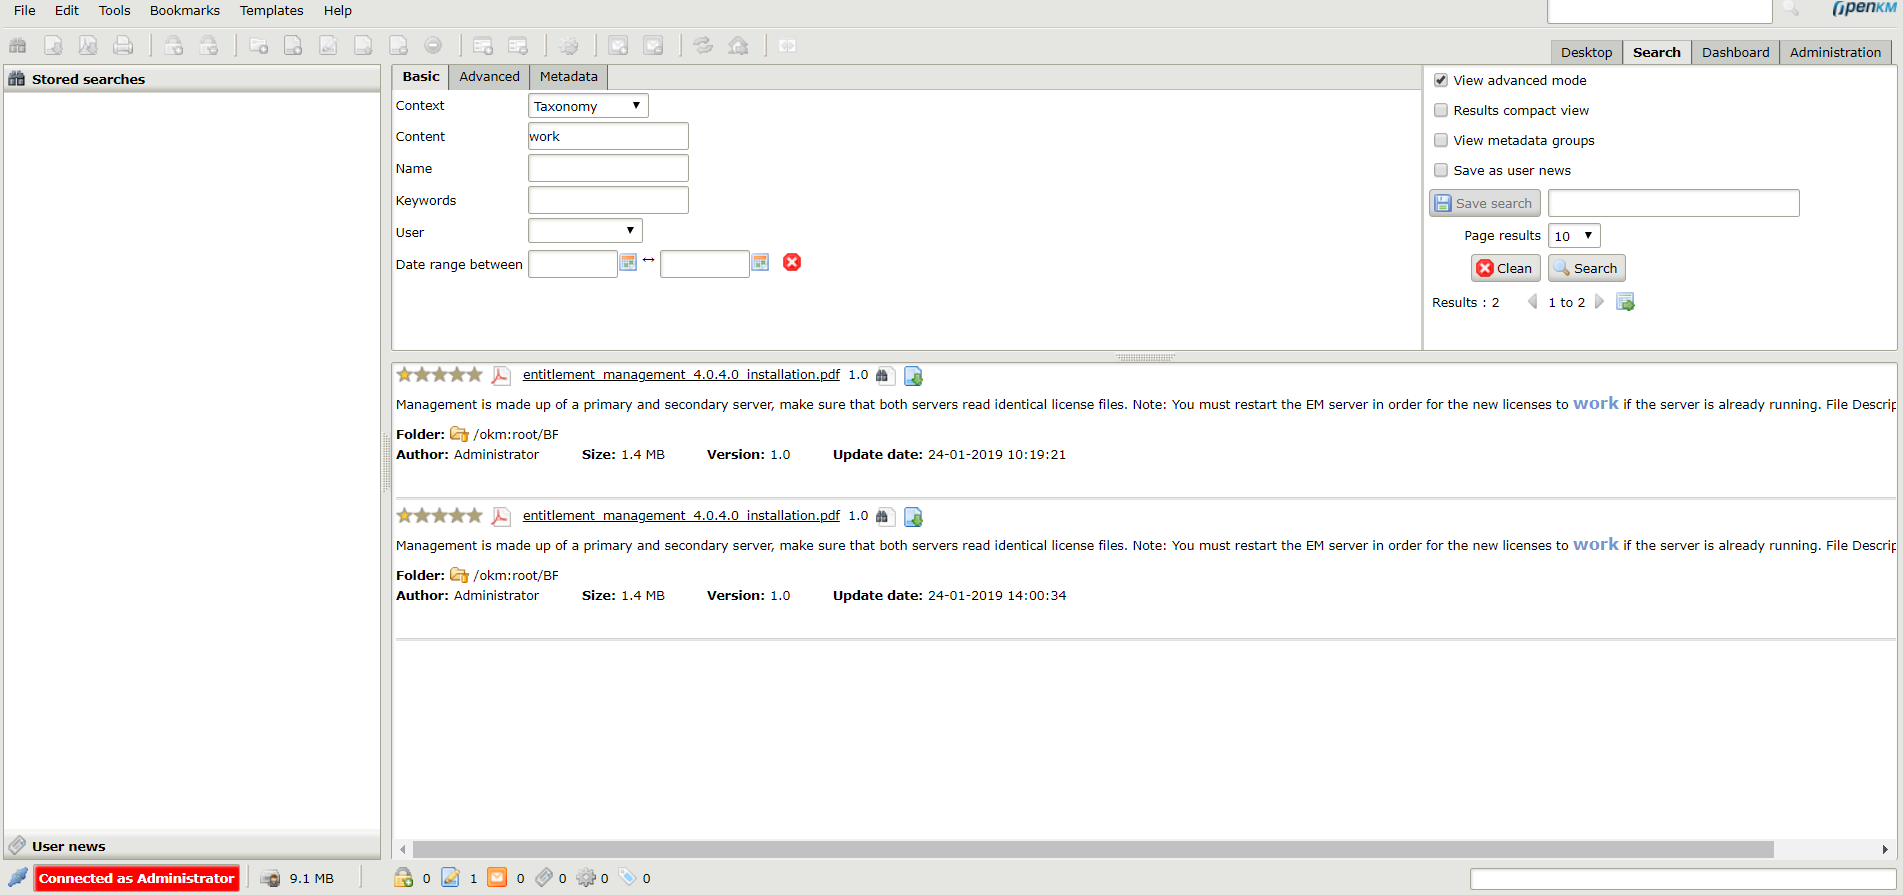Expand the User dropdown

click(x=585, y=231)
